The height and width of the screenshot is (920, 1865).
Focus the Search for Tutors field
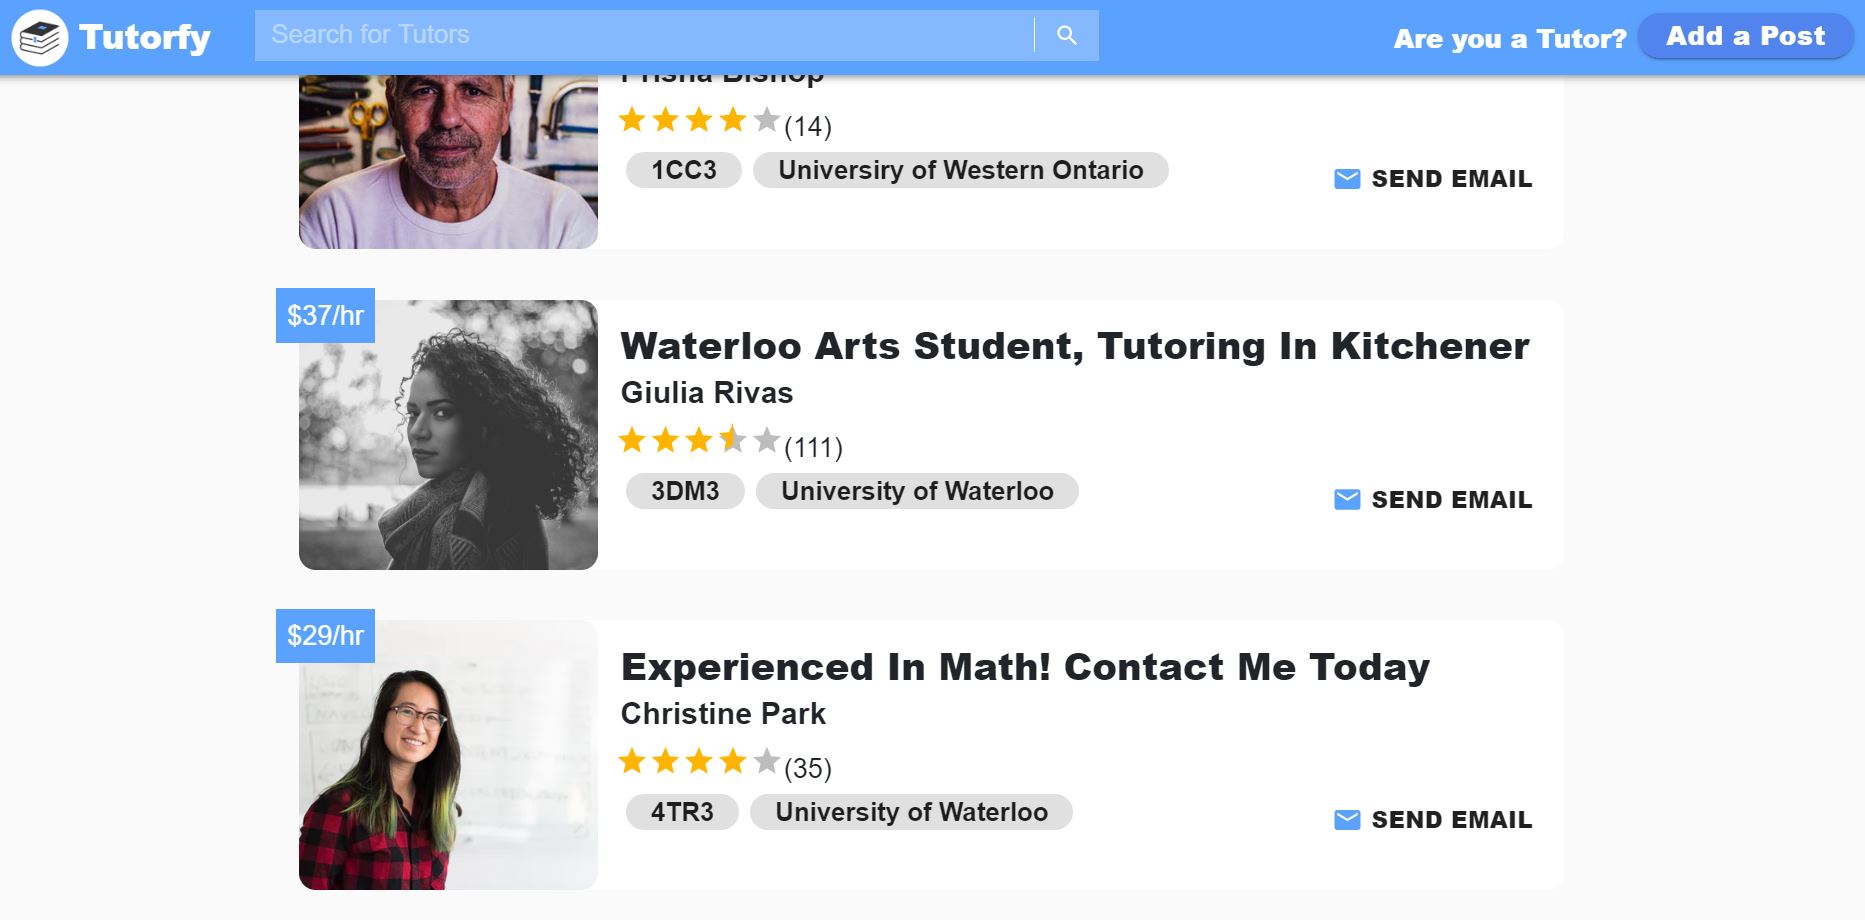[x=645, y=35]
